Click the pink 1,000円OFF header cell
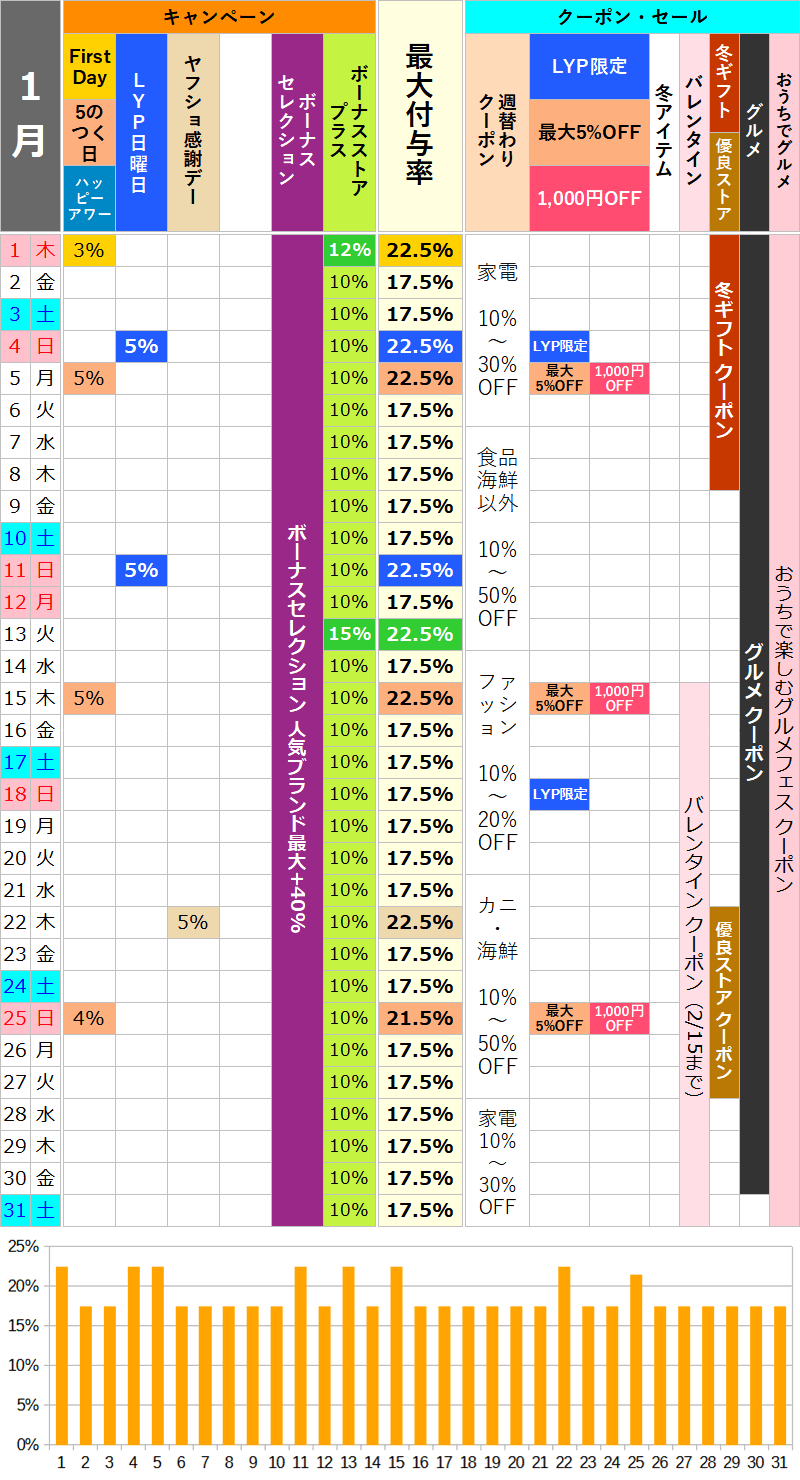800x1480 pixels. 589,198
